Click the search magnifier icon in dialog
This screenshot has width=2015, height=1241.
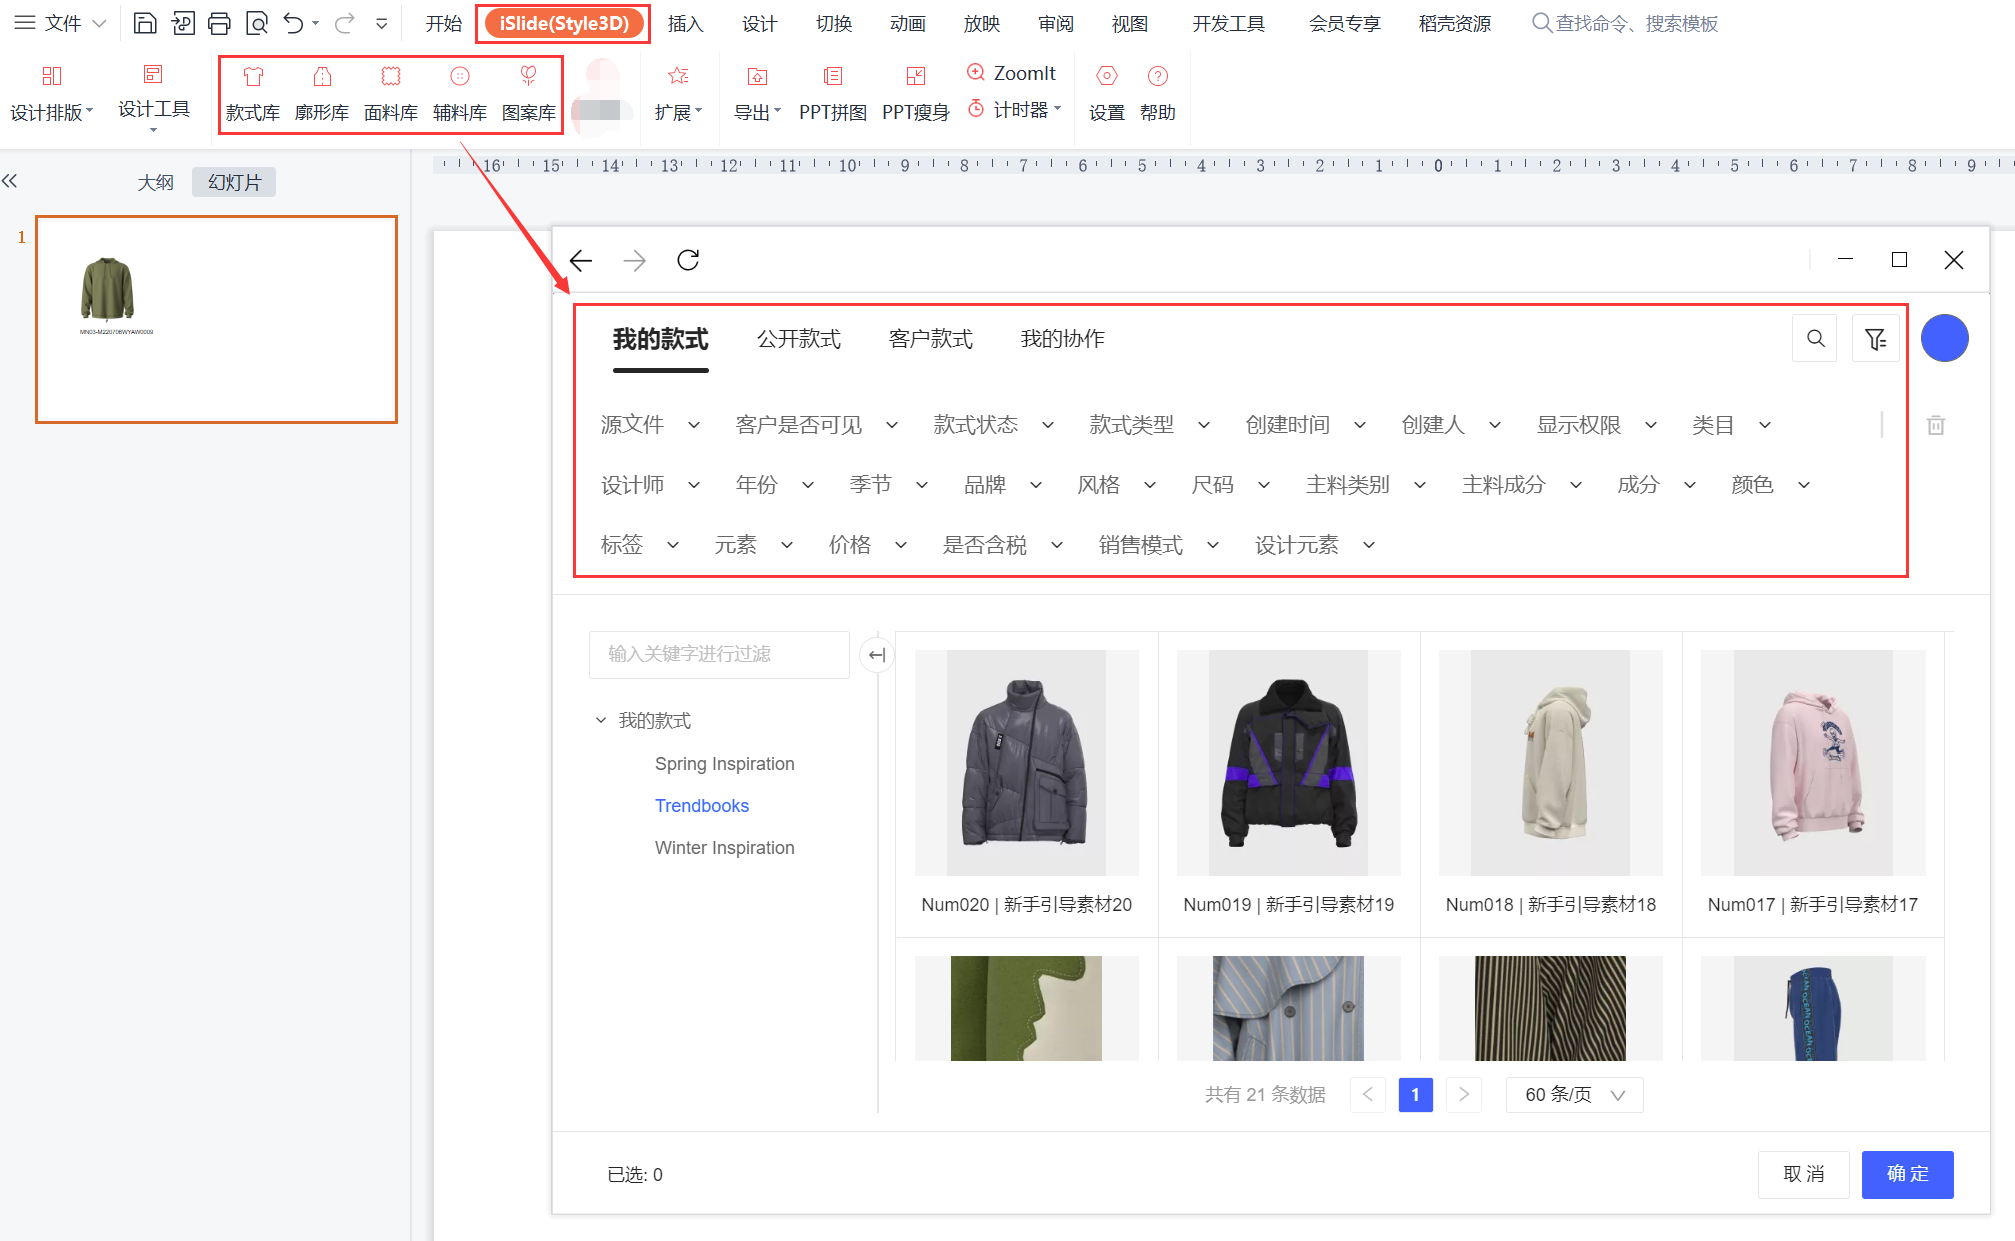point(1815,339)
